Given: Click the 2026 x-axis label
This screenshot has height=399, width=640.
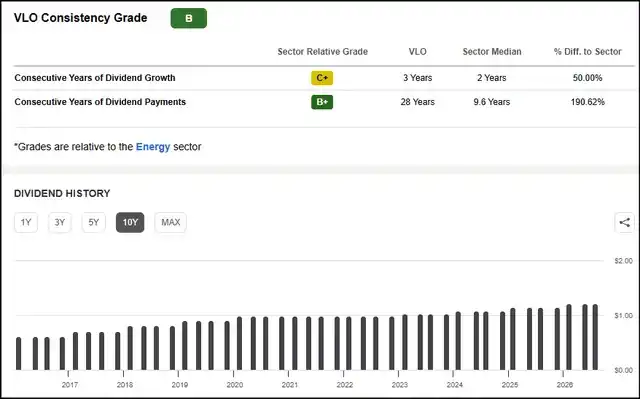Looking at the screenshot, I should [565, 385].
